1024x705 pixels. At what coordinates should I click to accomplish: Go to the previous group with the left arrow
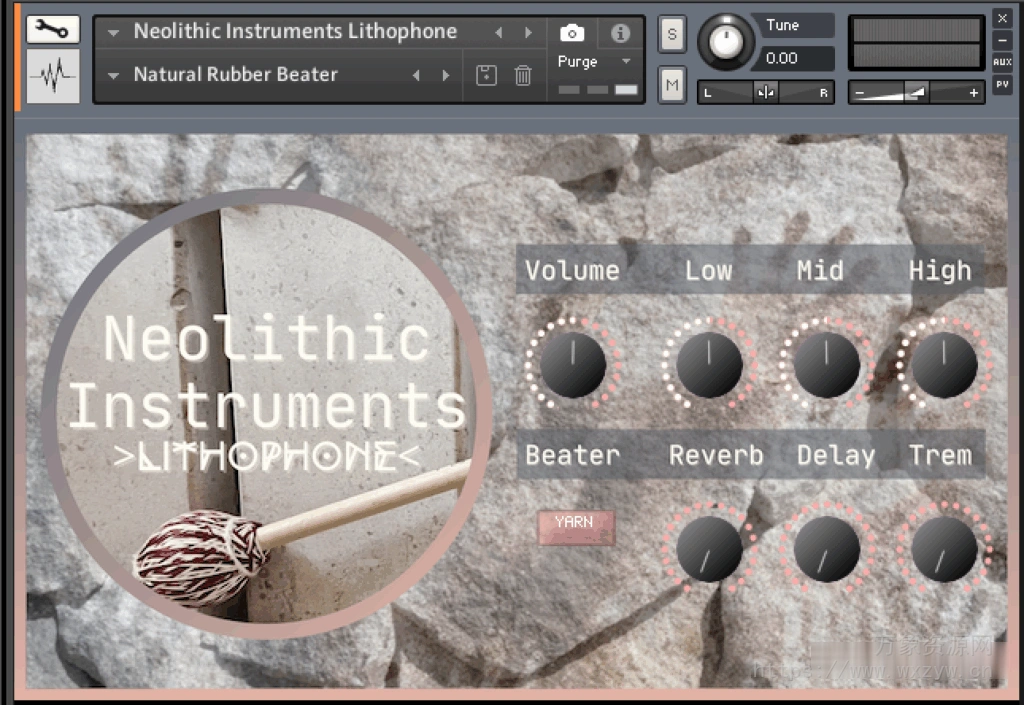(416, 74)
